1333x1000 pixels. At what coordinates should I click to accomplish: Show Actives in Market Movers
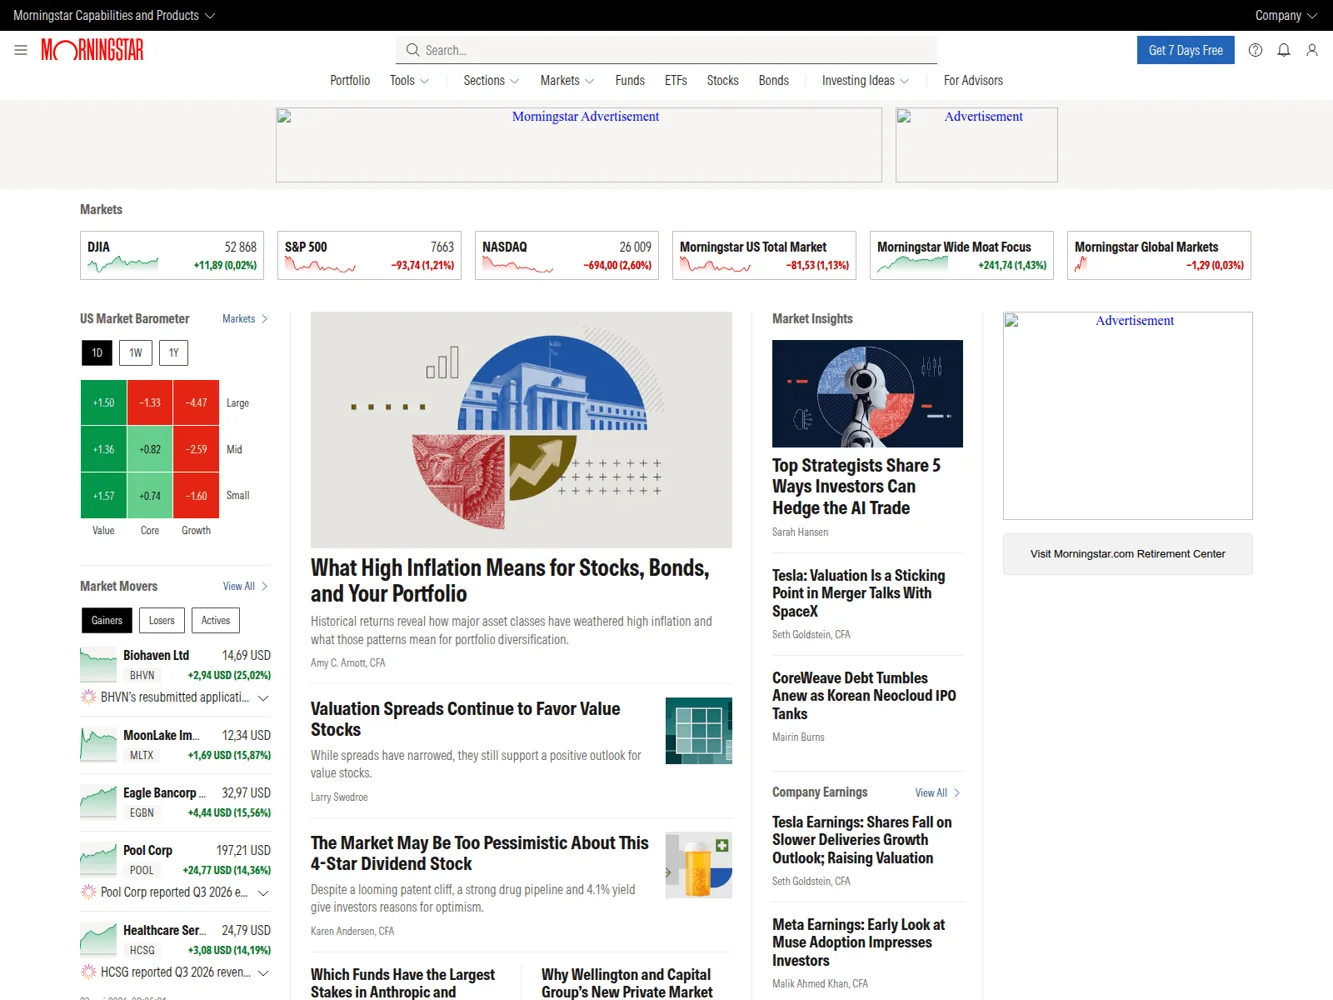pos(216,621)
